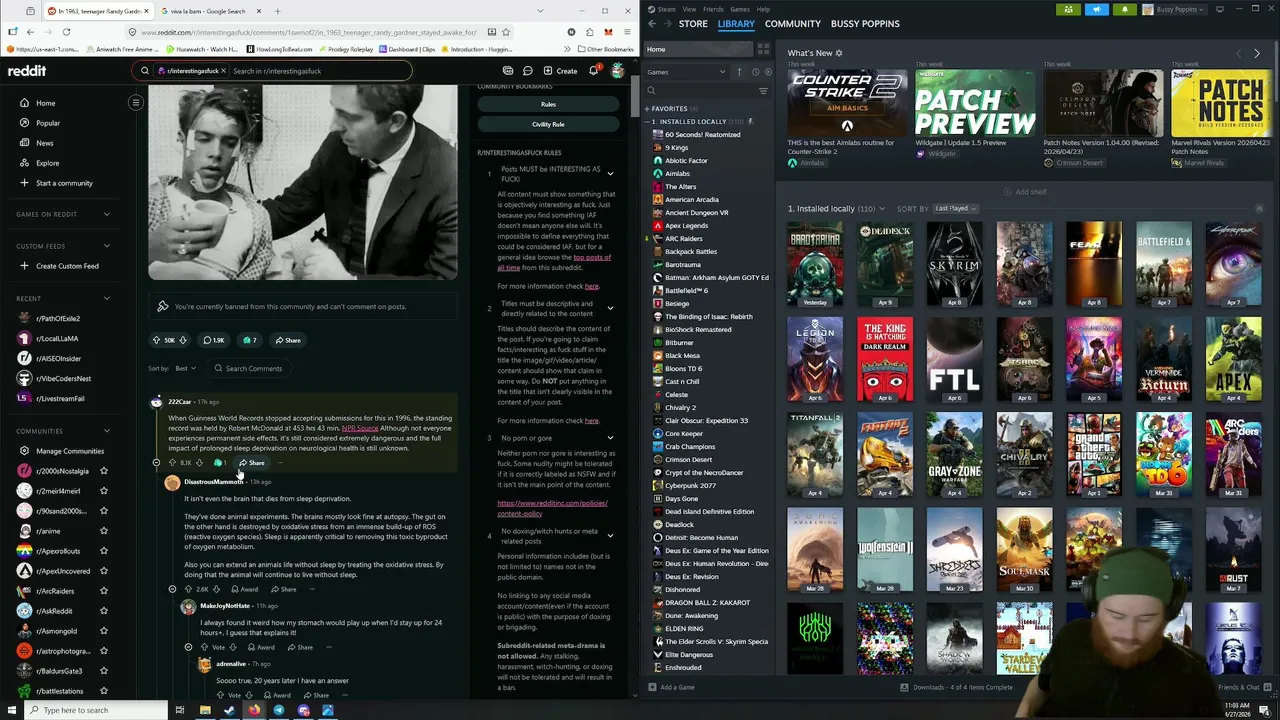Collapse MakeJoyNotHate's comment thread

tap(188, 647)
